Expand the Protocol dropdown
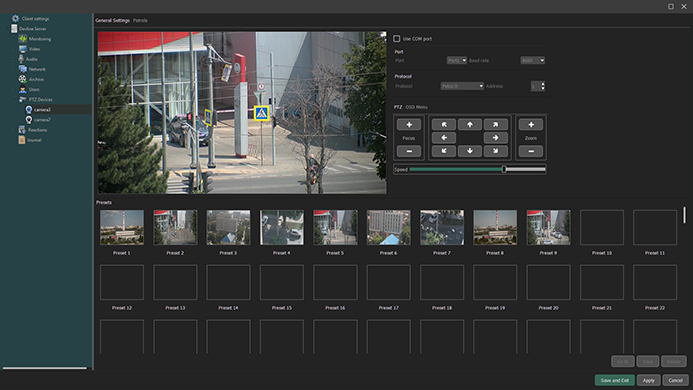693x390 pixels. [462, 86]
